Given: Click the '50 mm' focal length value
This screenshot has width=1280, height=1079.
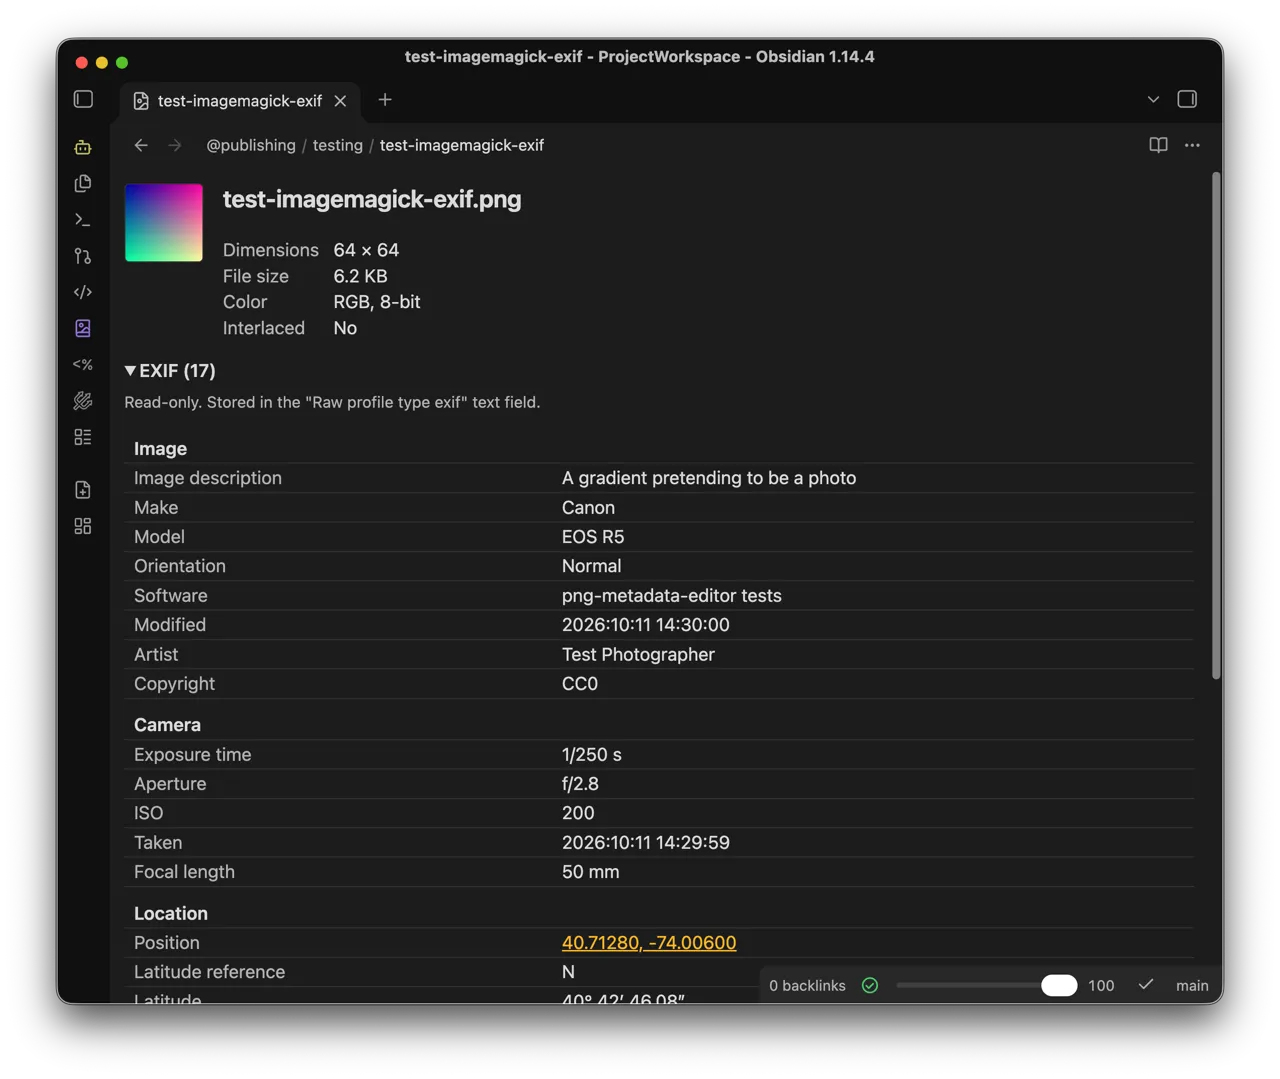Looking at the screenshot, I should [590, 871].
